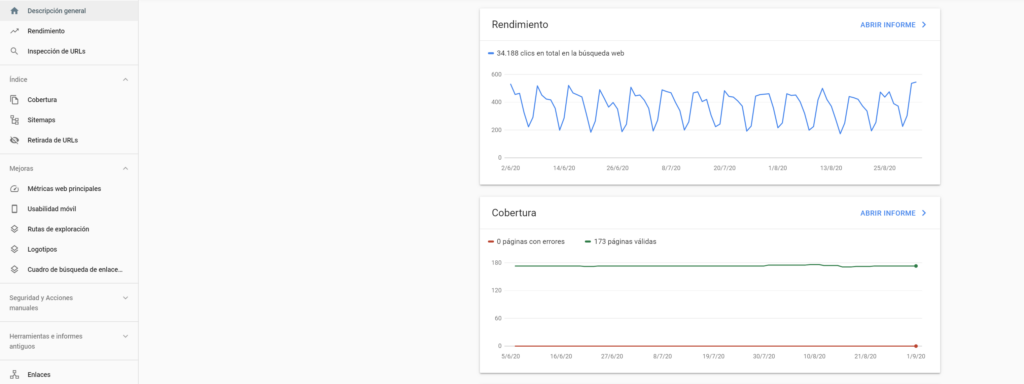Screen dimensions: 1024x384
Task: Click the arrow next to Rendimiento's ABRIR INFORME
Action: 923,25
